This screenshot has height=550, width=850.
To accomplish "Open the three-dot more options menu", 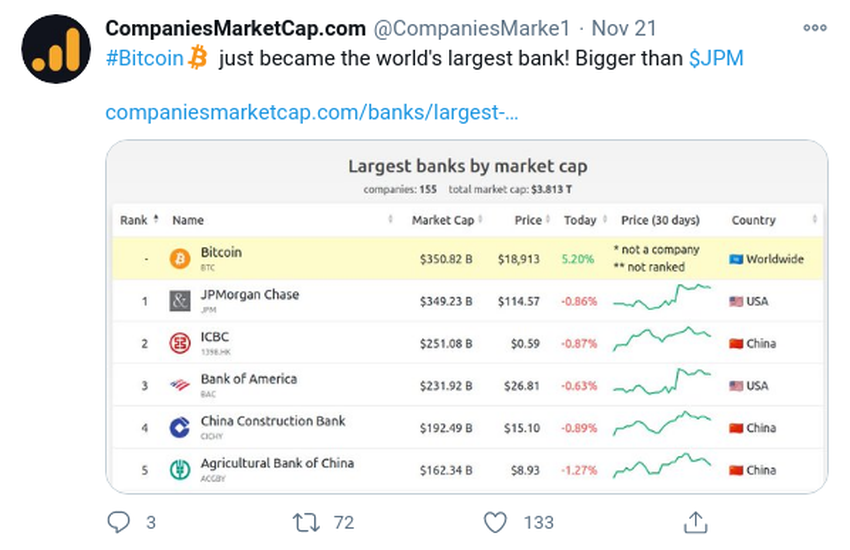I will [815, 28].
